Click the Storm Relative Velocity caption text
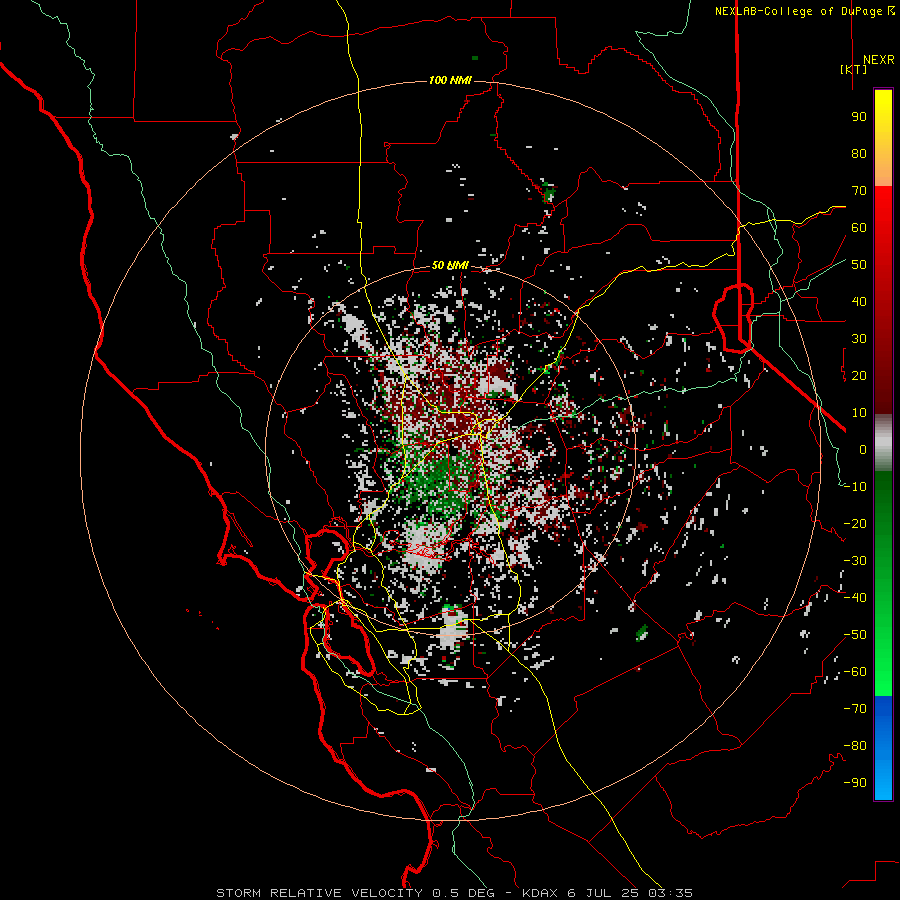 [x=454, y=893]
